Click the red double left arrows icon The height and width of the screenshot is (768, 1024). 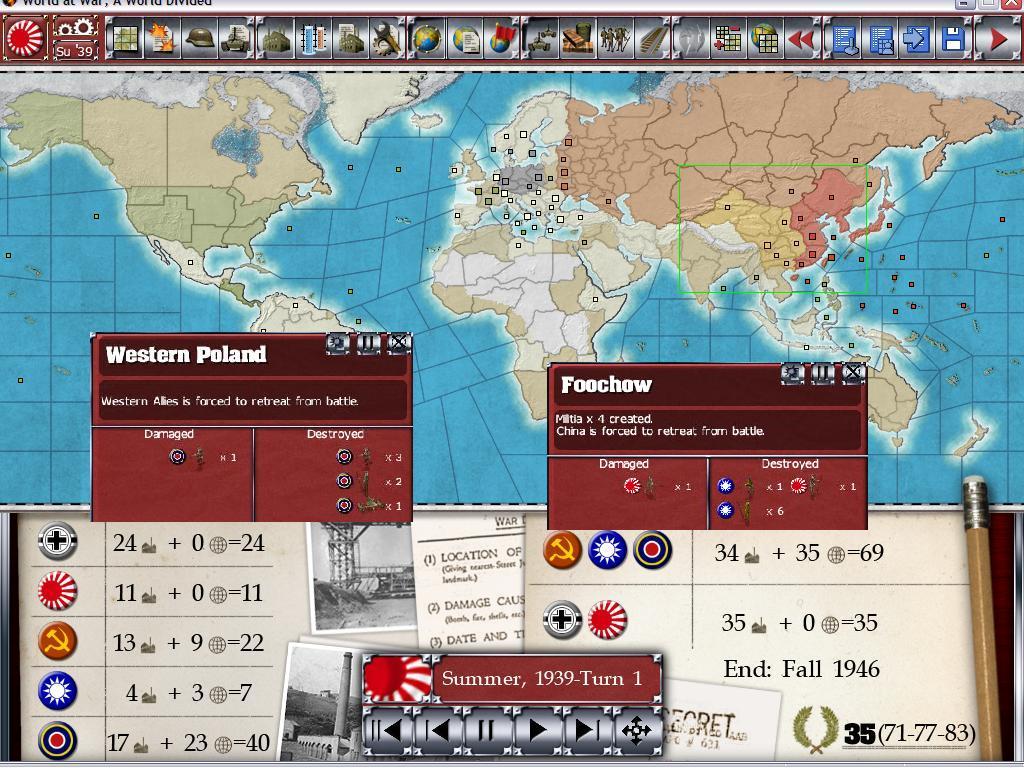tap(802, 39)
